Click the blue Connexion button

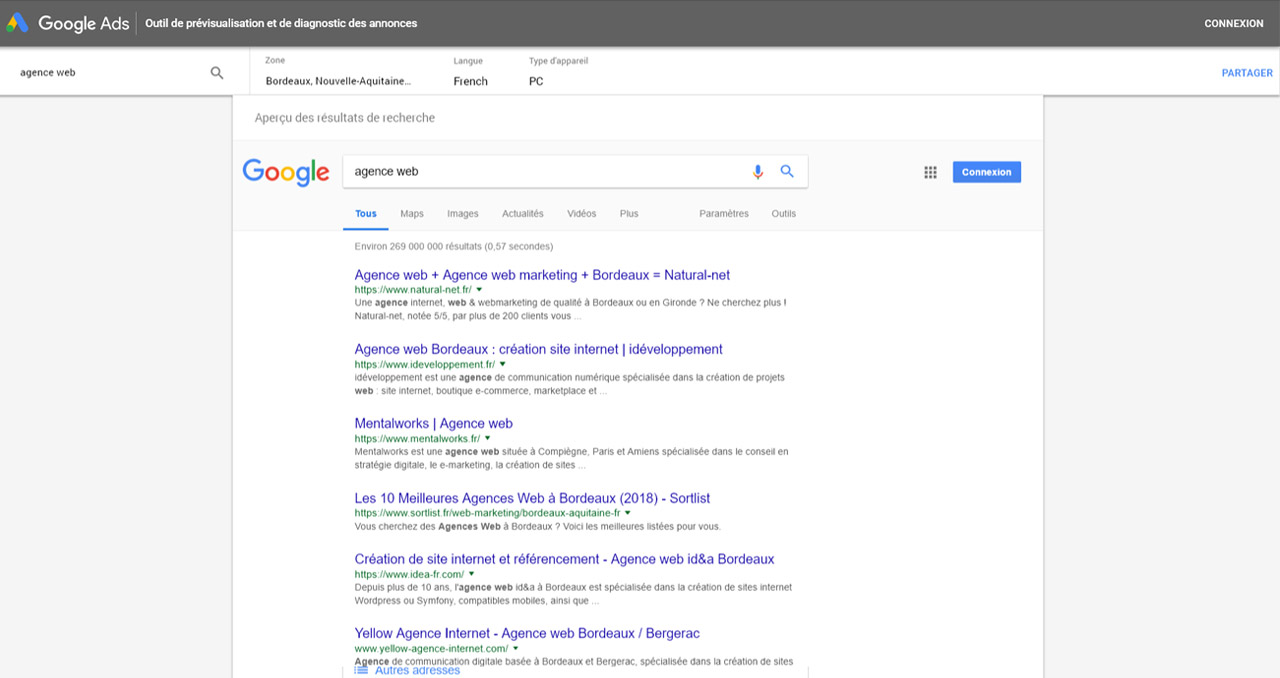(x=987, y=172)
